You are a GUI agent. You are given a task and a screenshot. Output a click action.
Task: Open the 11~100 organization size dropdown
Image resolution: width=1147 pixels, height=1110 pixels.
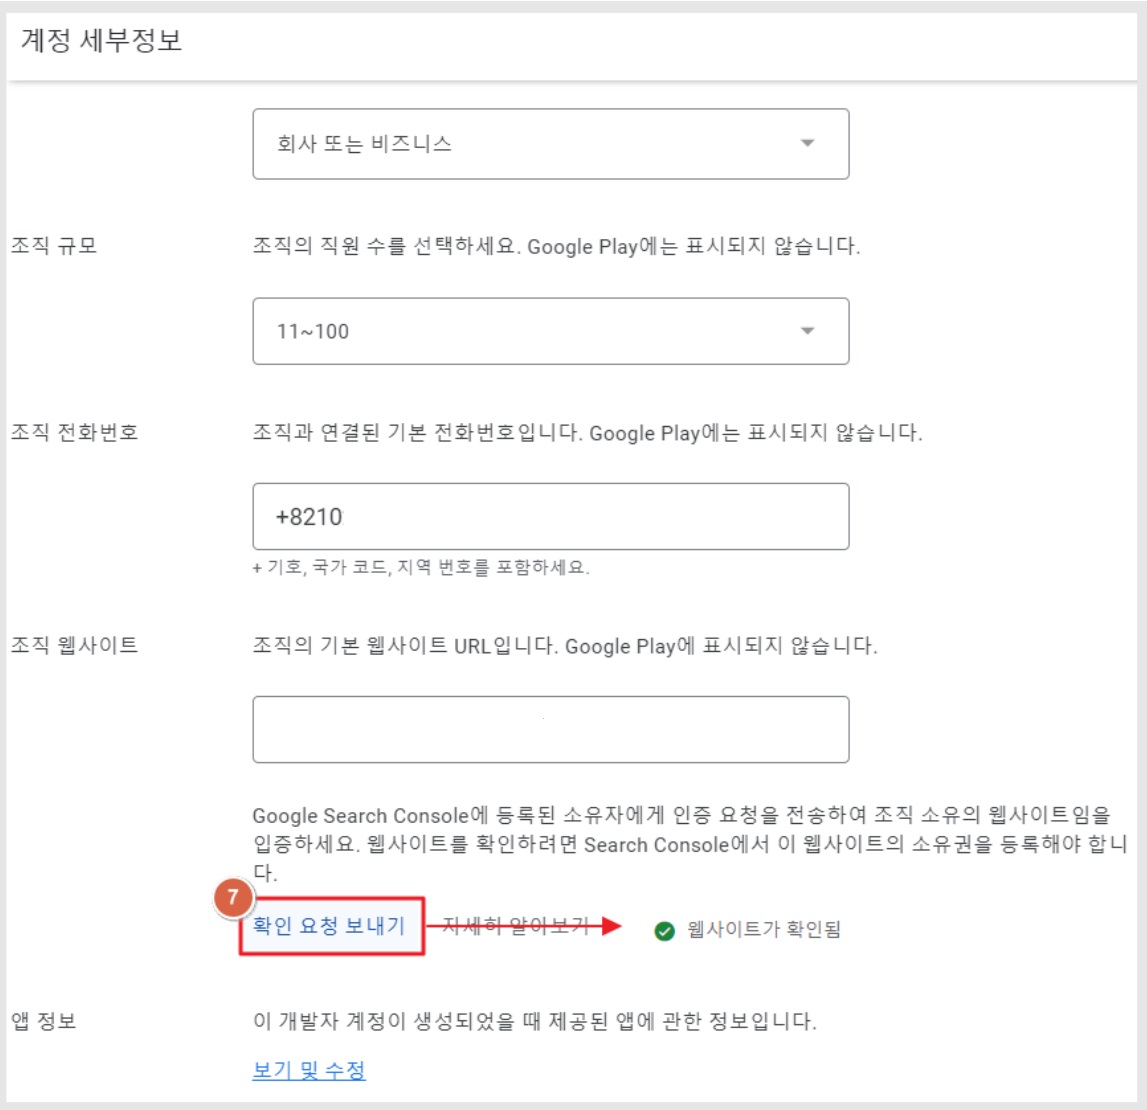(550, 331)
